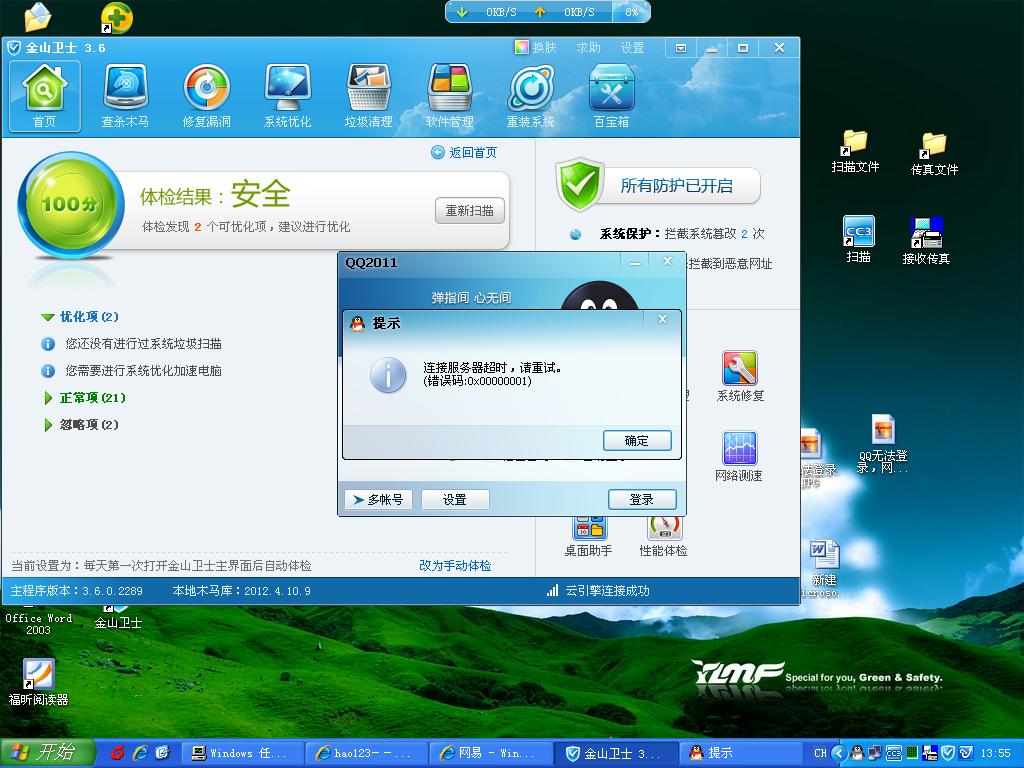Click the CH language indicator in tray
The image size is (1024, 768).
820,753
